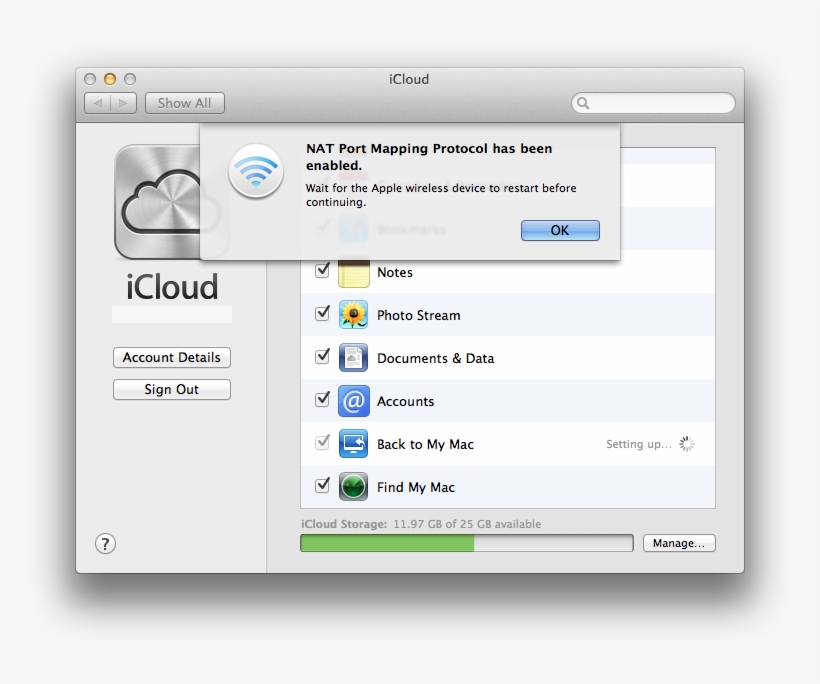
Task: Click the iCloud window title
Action: click(409, 79)
